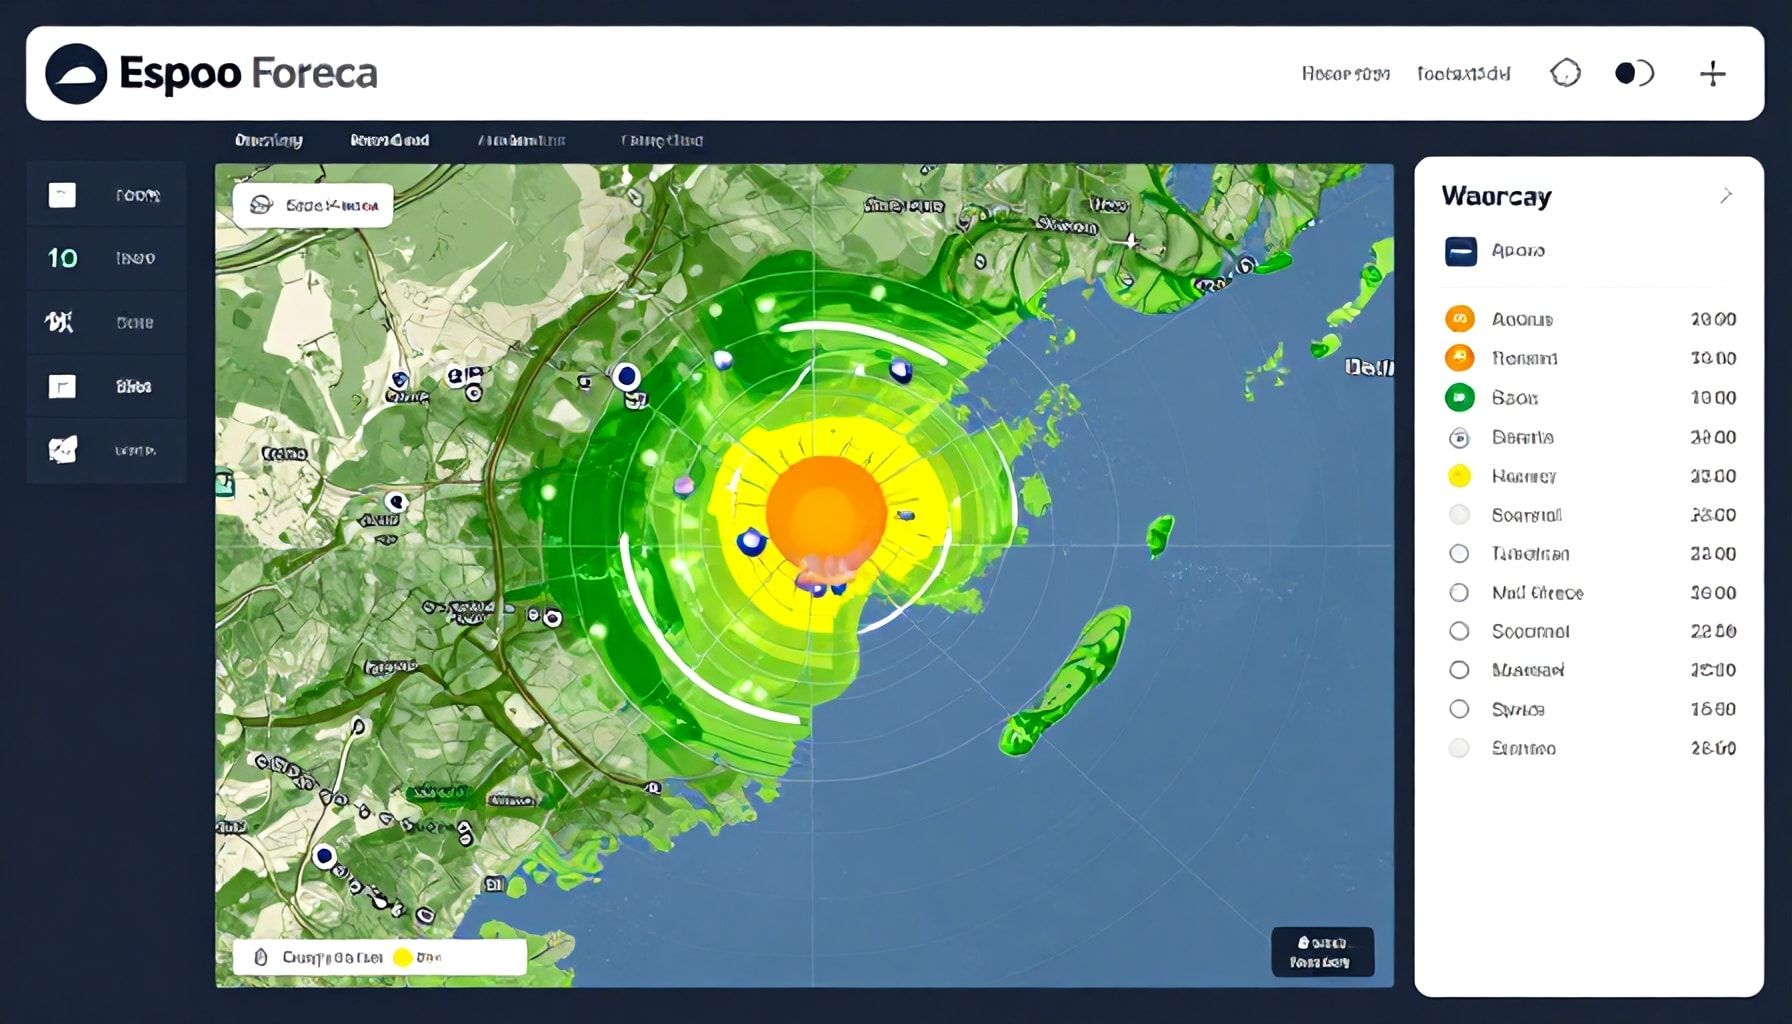Click the first text link in header
The image size is (1792, 1024).
point(1345,74)
